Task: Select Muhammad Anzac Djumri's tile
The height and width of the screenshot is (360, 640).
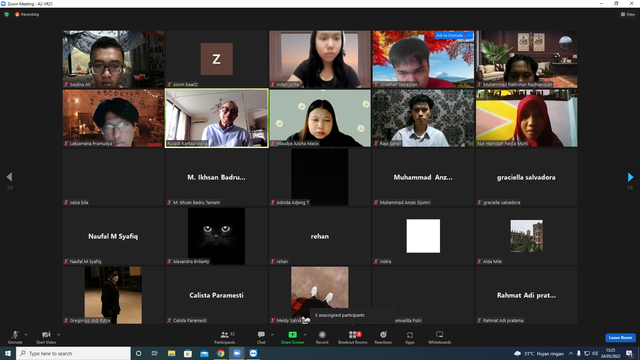Action: 423,177
